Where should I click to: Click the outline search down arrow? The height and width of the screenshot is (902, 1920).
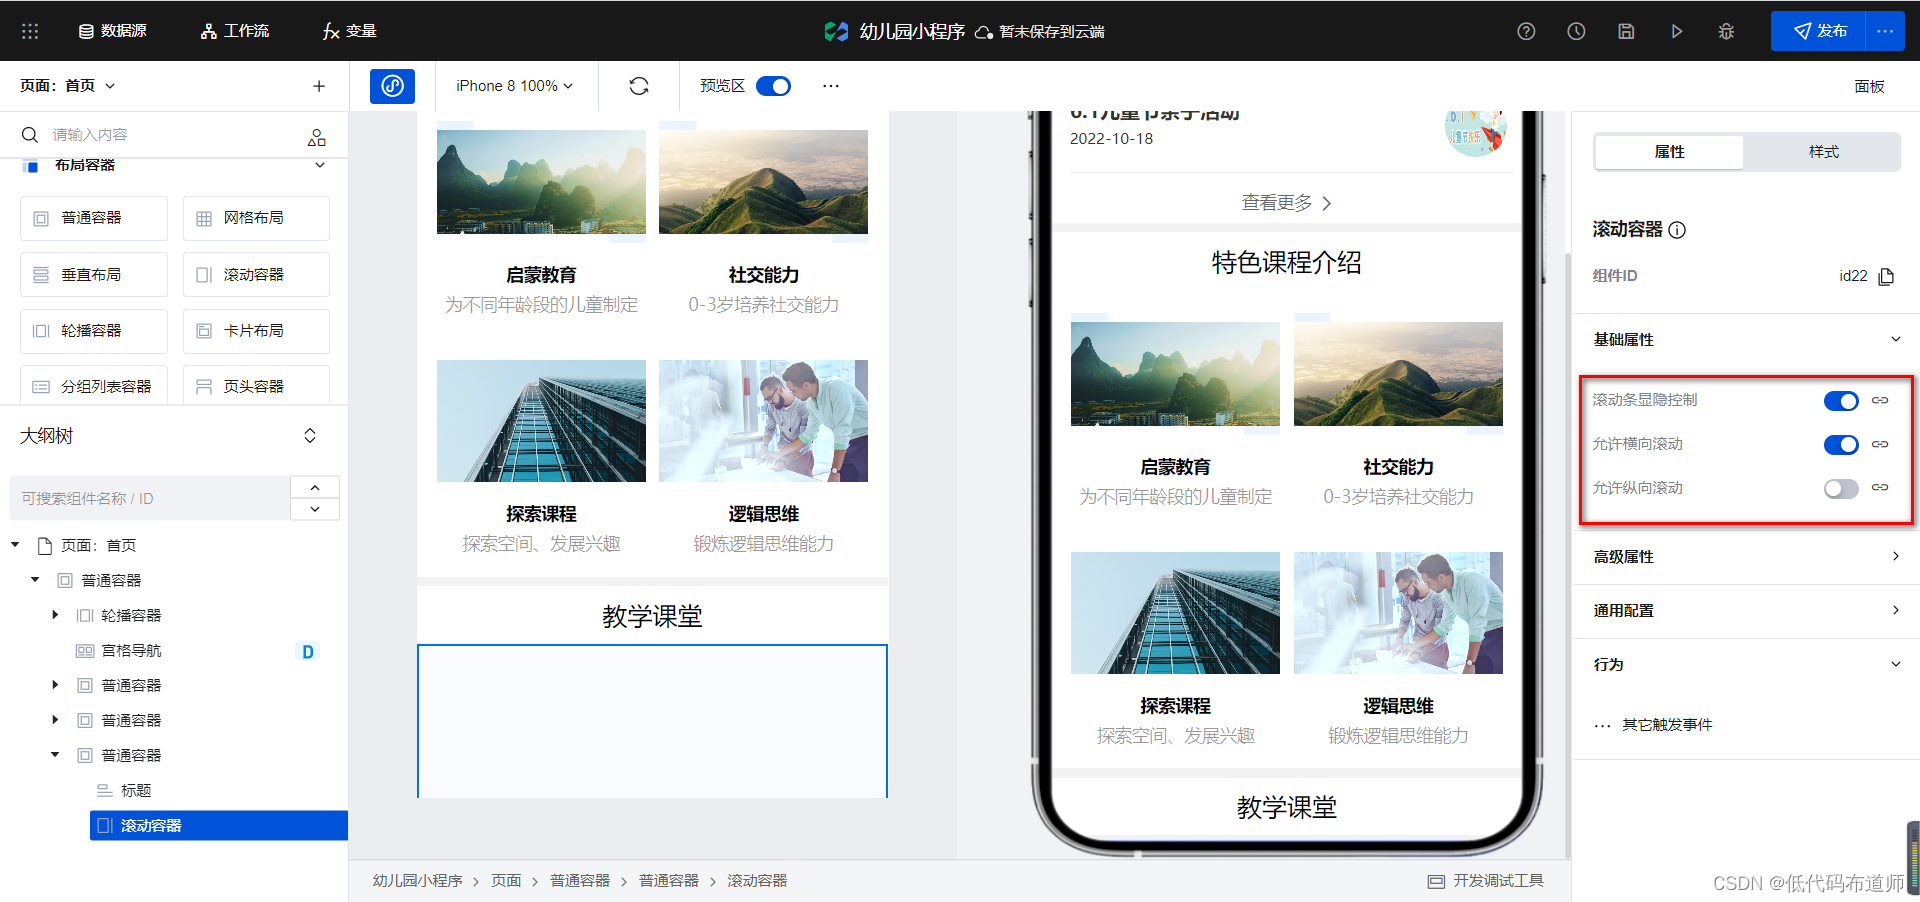(x=315, y=509)
